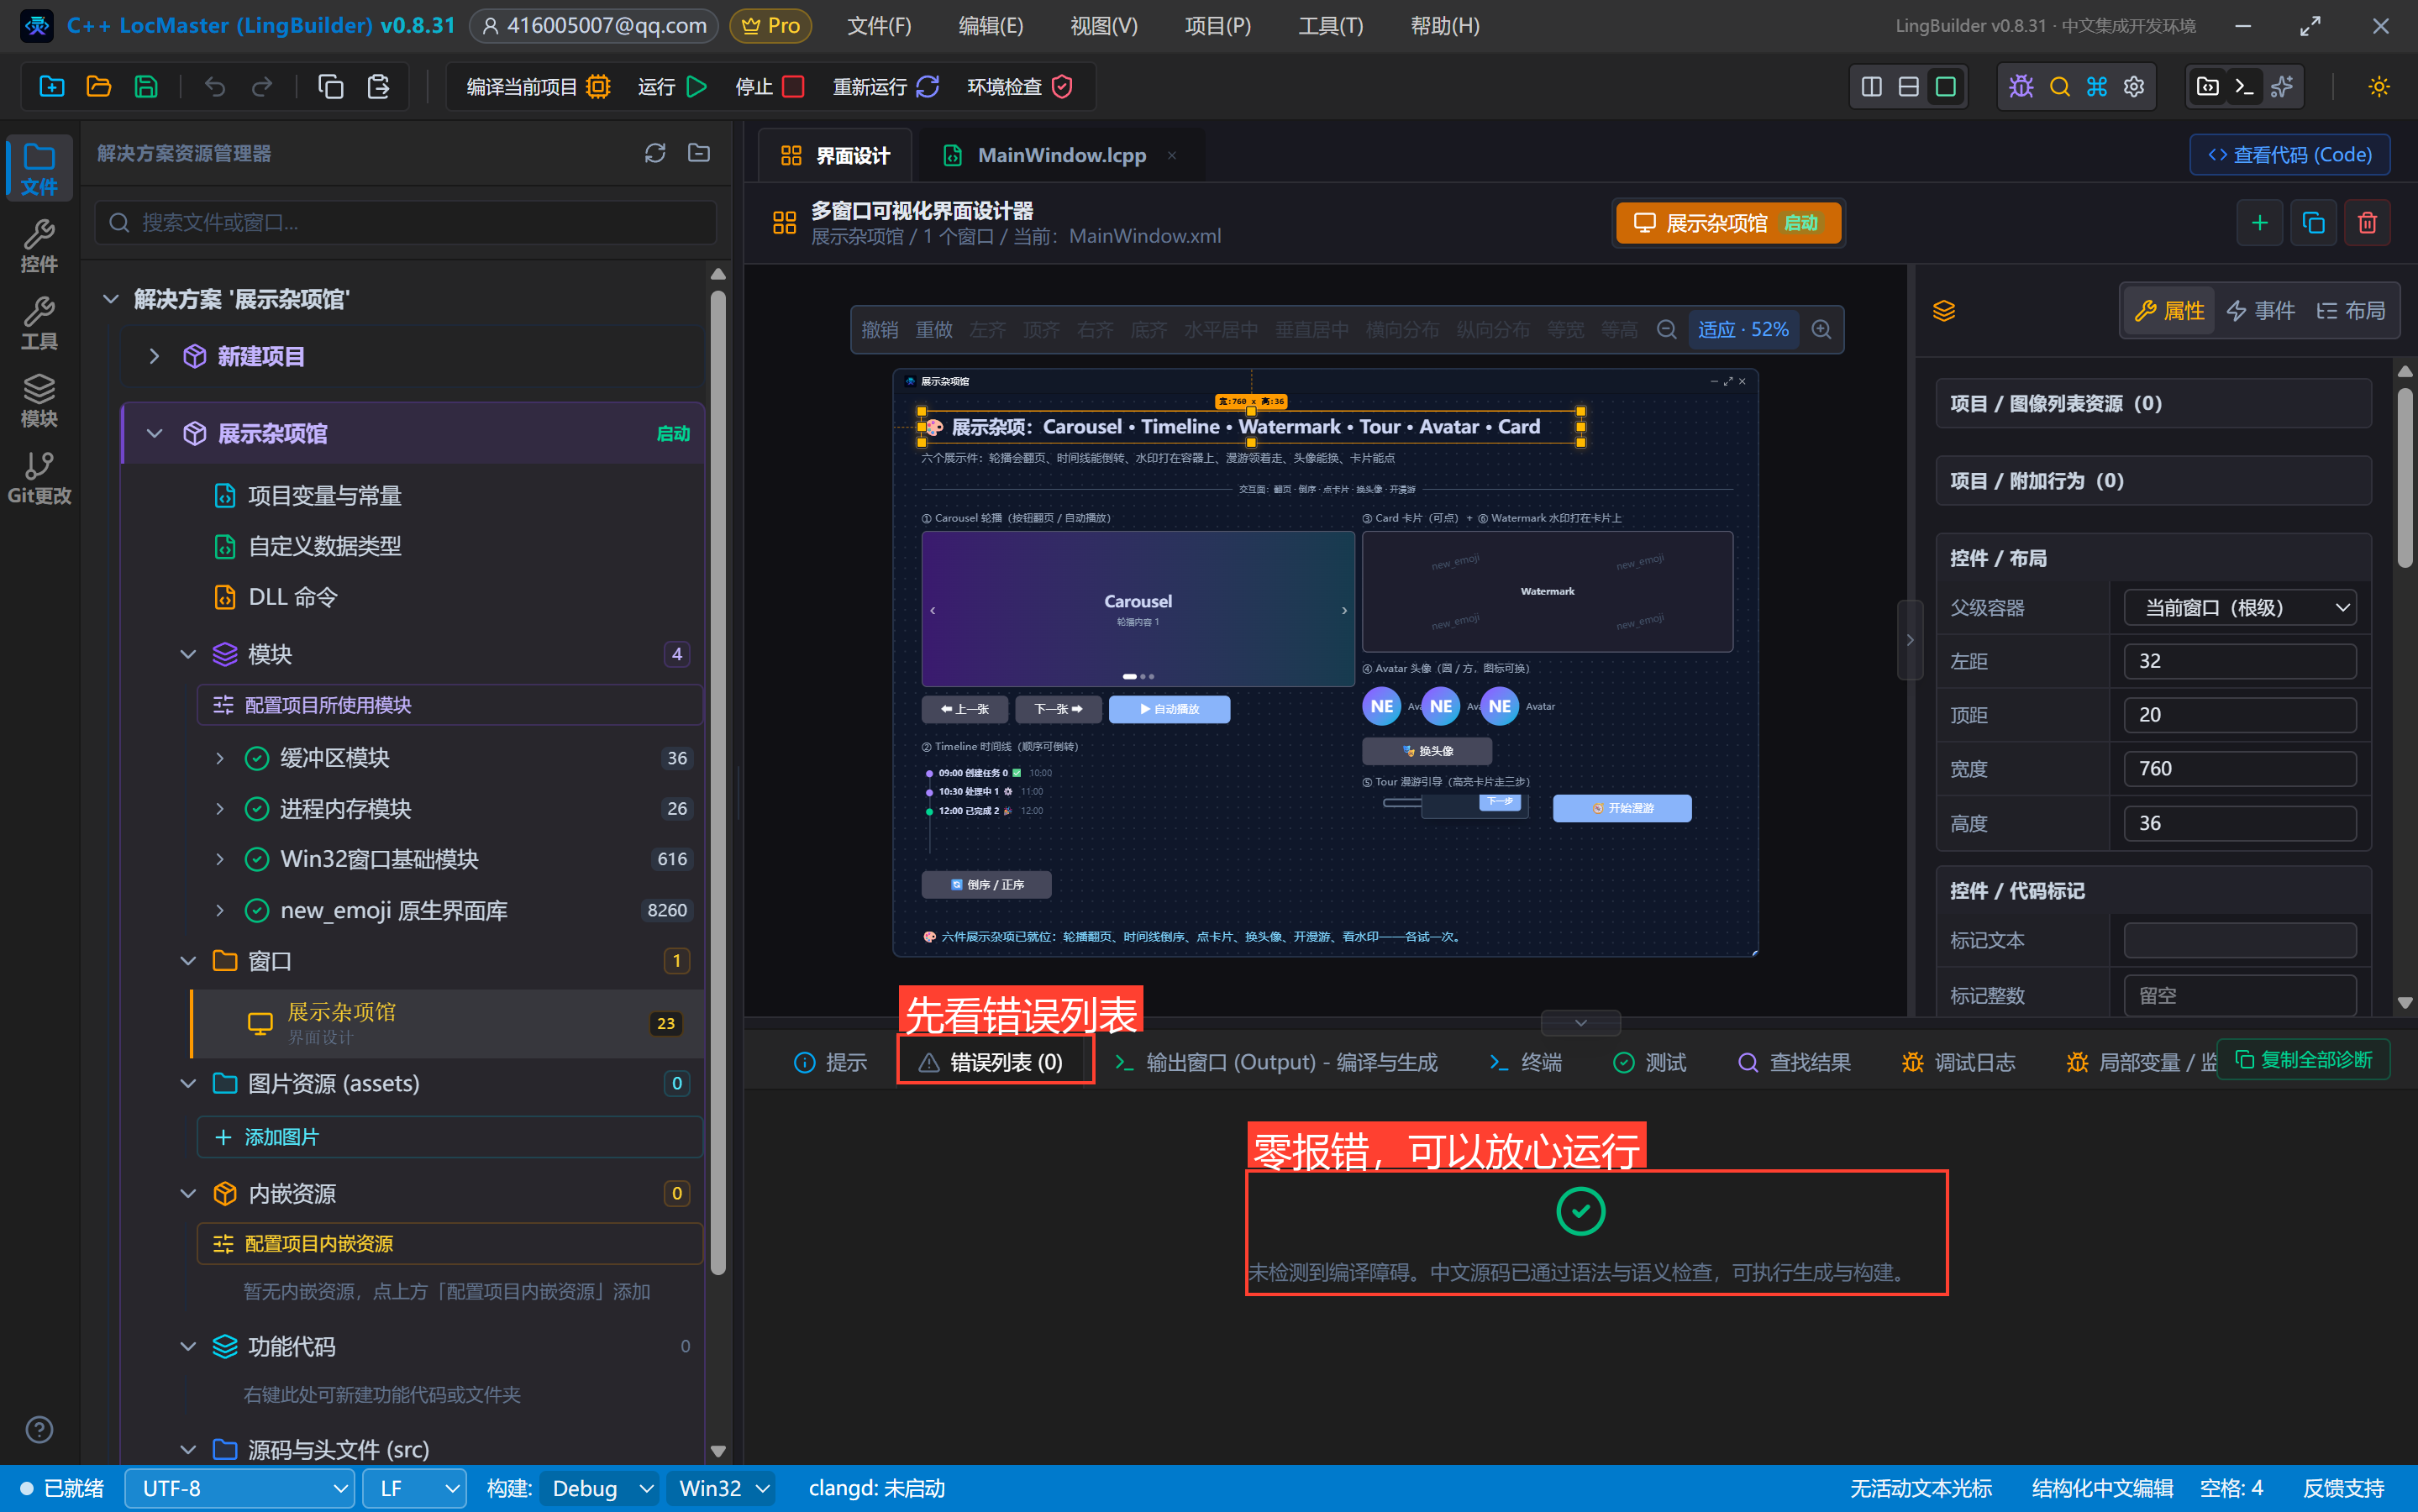Refresh the solution explorer

pyautogui.click(x=655, y=153)
